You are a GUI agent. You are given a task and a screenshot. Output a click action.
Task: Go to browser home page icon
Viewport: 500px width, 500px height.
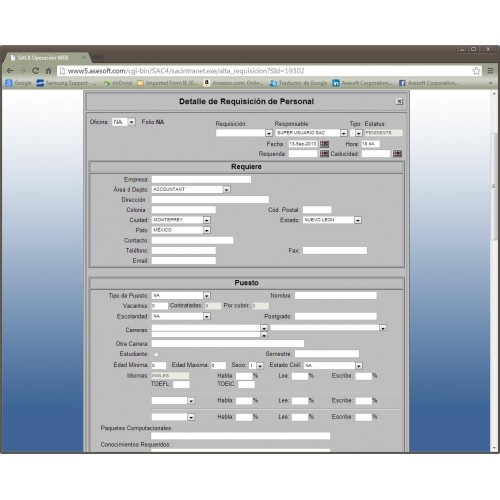48,71
